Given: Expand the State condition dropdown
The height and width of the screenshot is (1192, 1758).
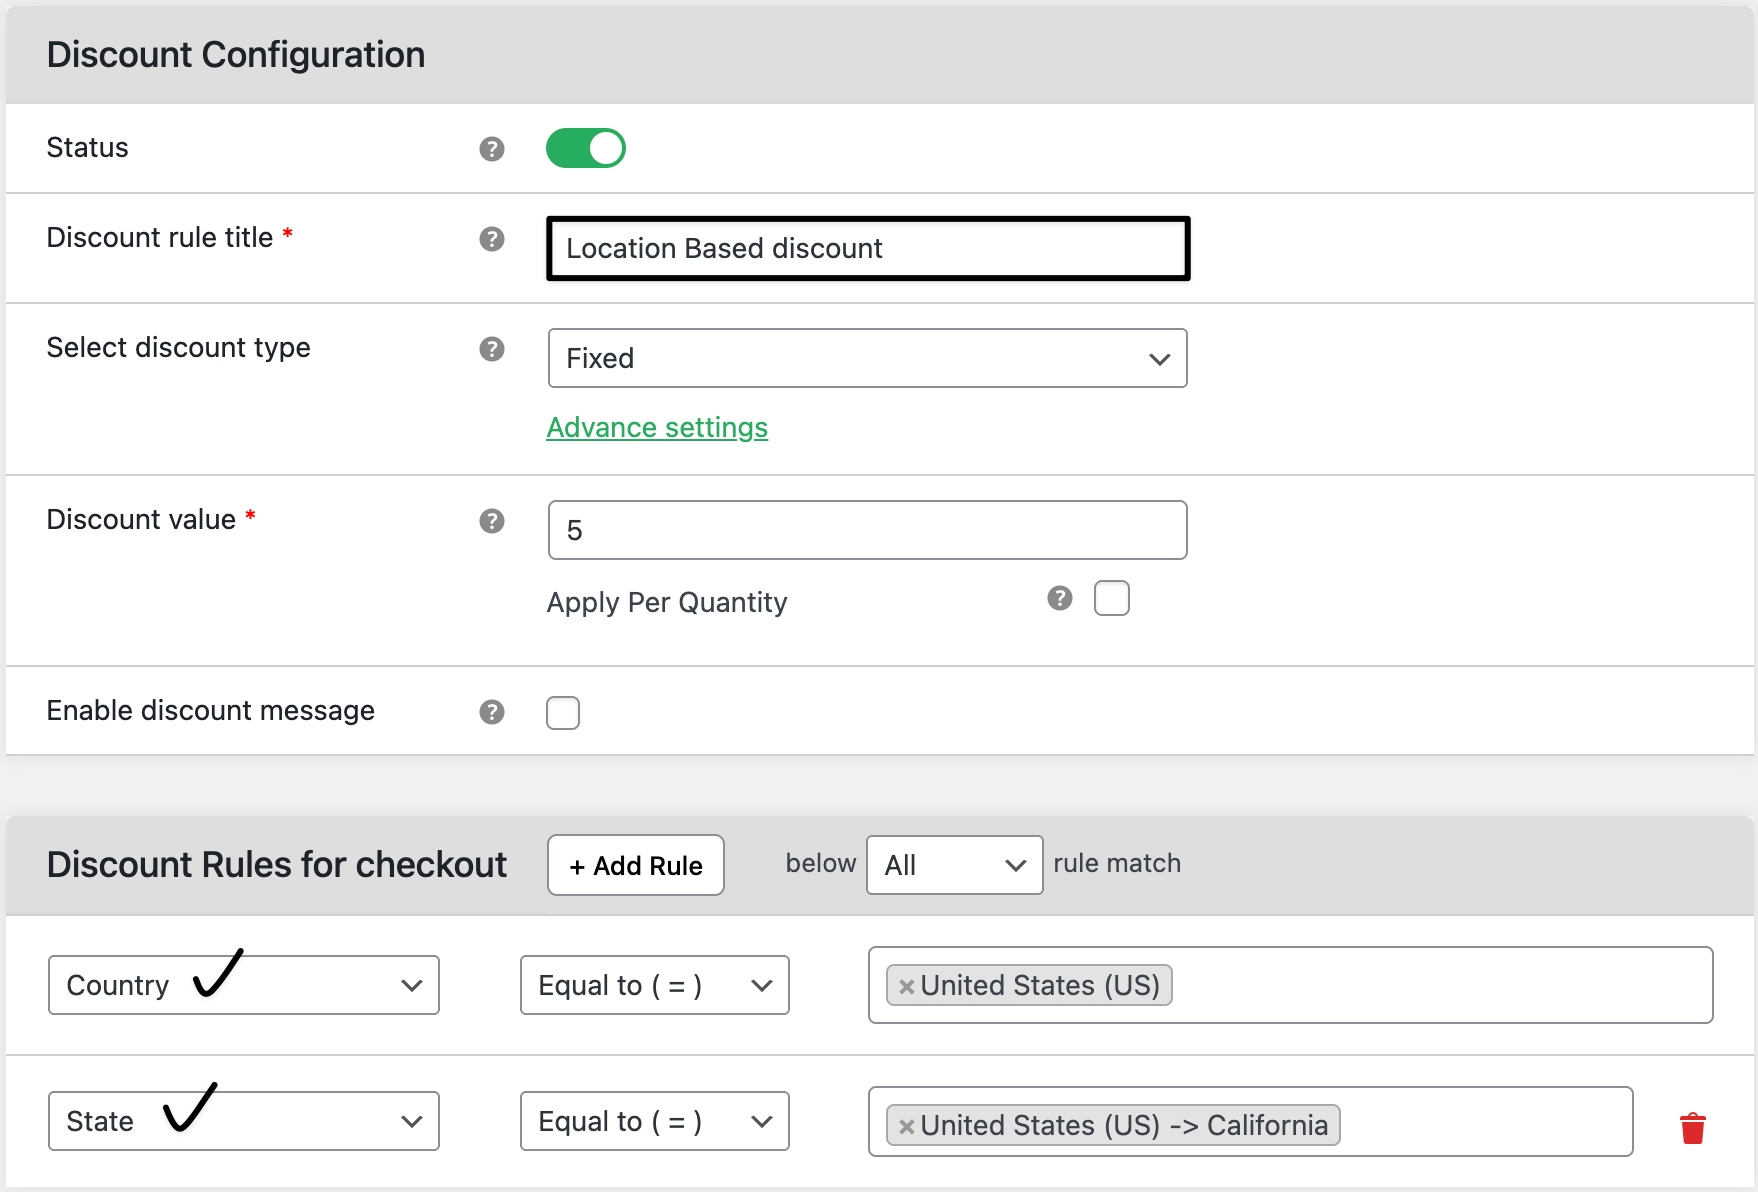Looking at the screenshot, I should (x=243, y=1121).
